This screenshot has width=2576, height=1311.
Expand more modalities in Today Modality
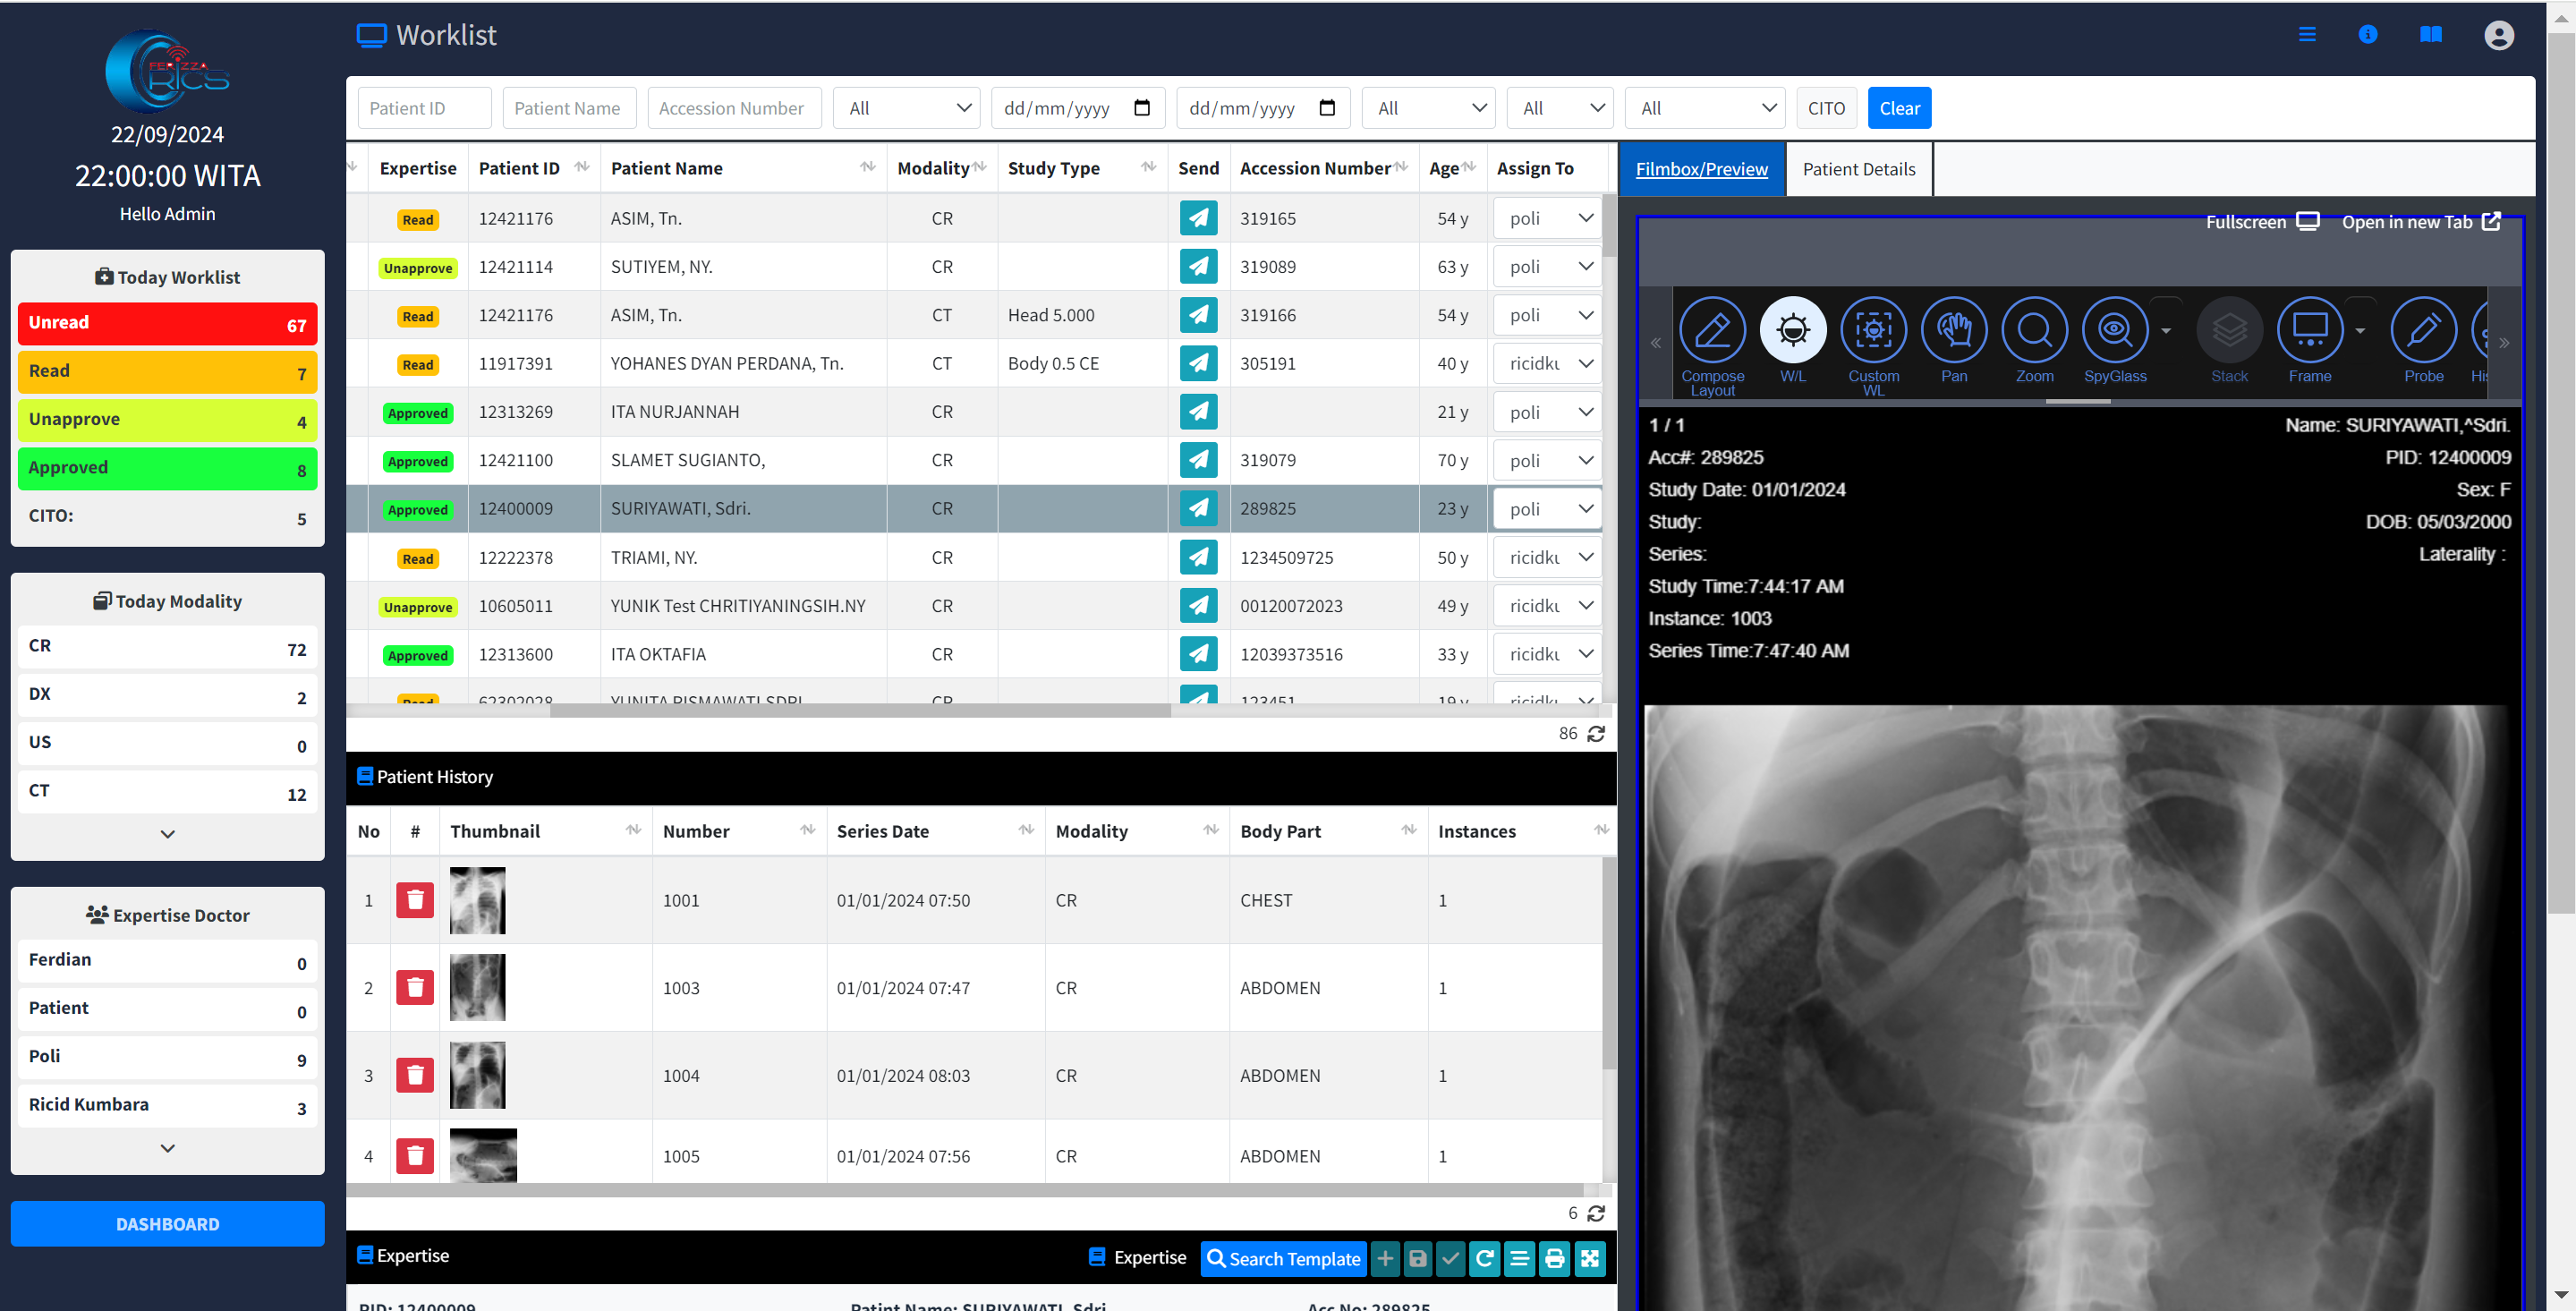167,834
